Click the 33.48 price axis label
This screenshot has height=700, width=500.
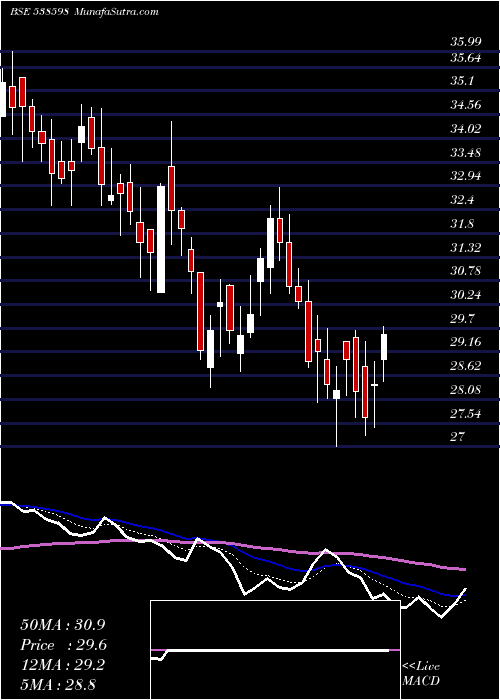coord(466,153)
